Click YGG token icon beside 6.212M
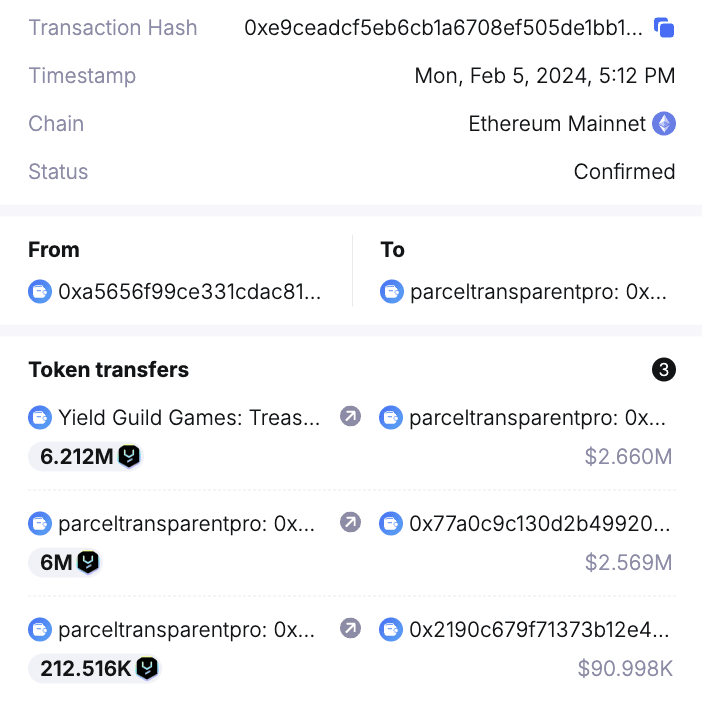The width and height of the screenshot is (702, 702). tap(130, 457)
